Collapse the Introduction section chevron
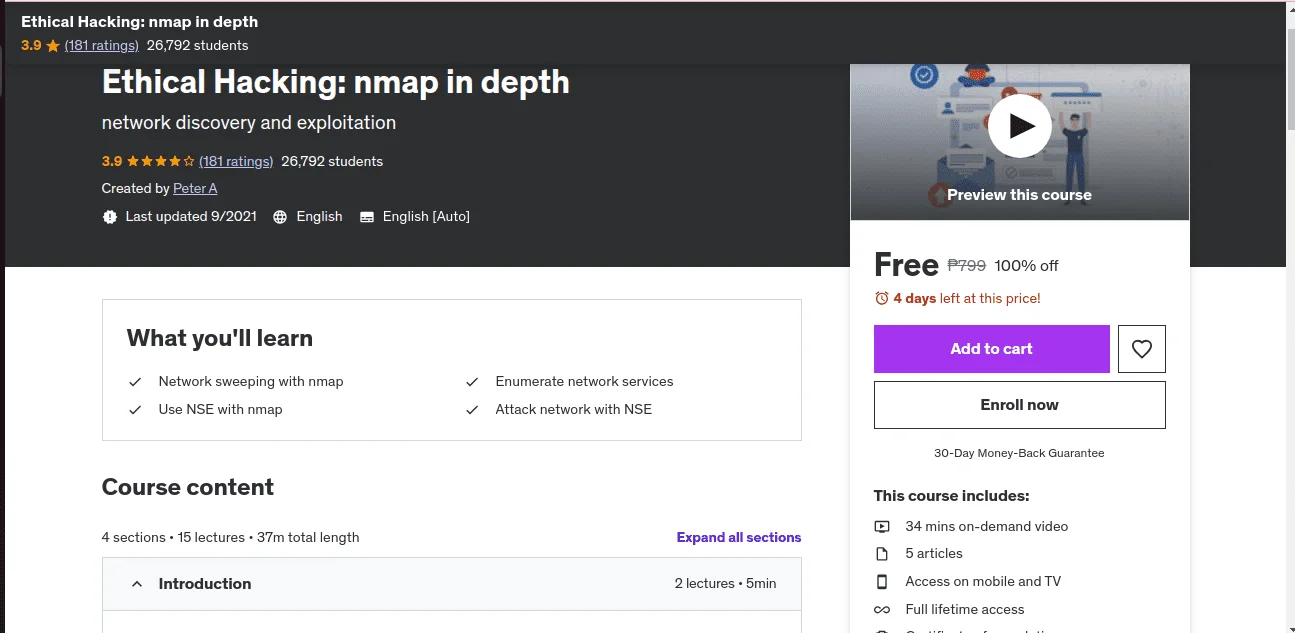The image size is (1295, 633). tap(137, 584)
